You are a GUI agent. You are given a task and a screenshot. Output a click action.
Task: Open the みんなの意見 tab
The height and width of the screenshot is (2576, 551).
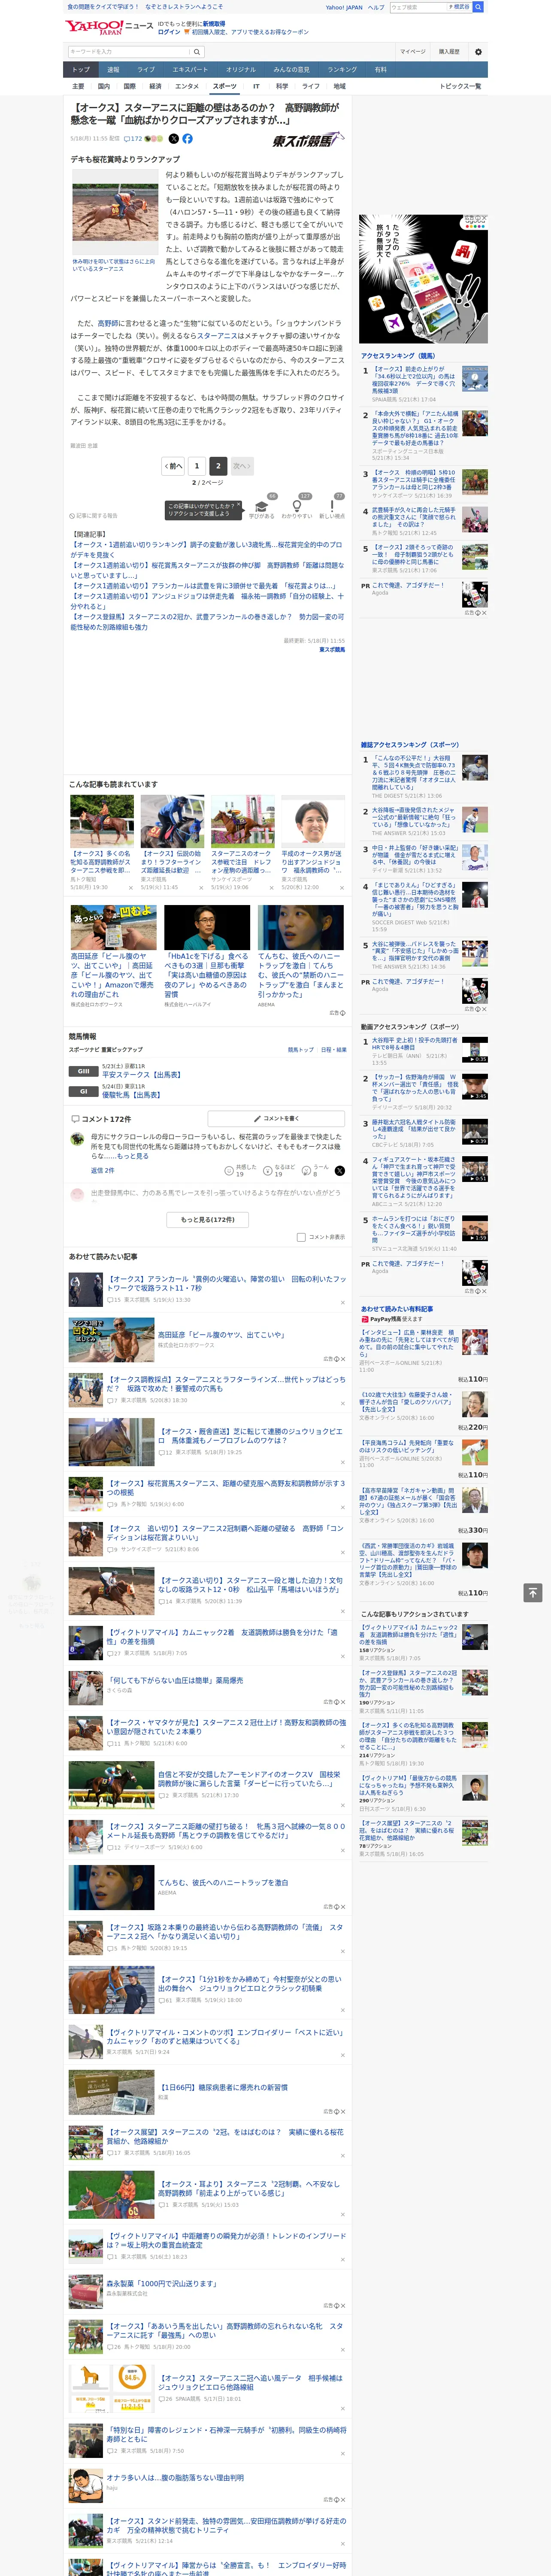(x=291, y=70)
